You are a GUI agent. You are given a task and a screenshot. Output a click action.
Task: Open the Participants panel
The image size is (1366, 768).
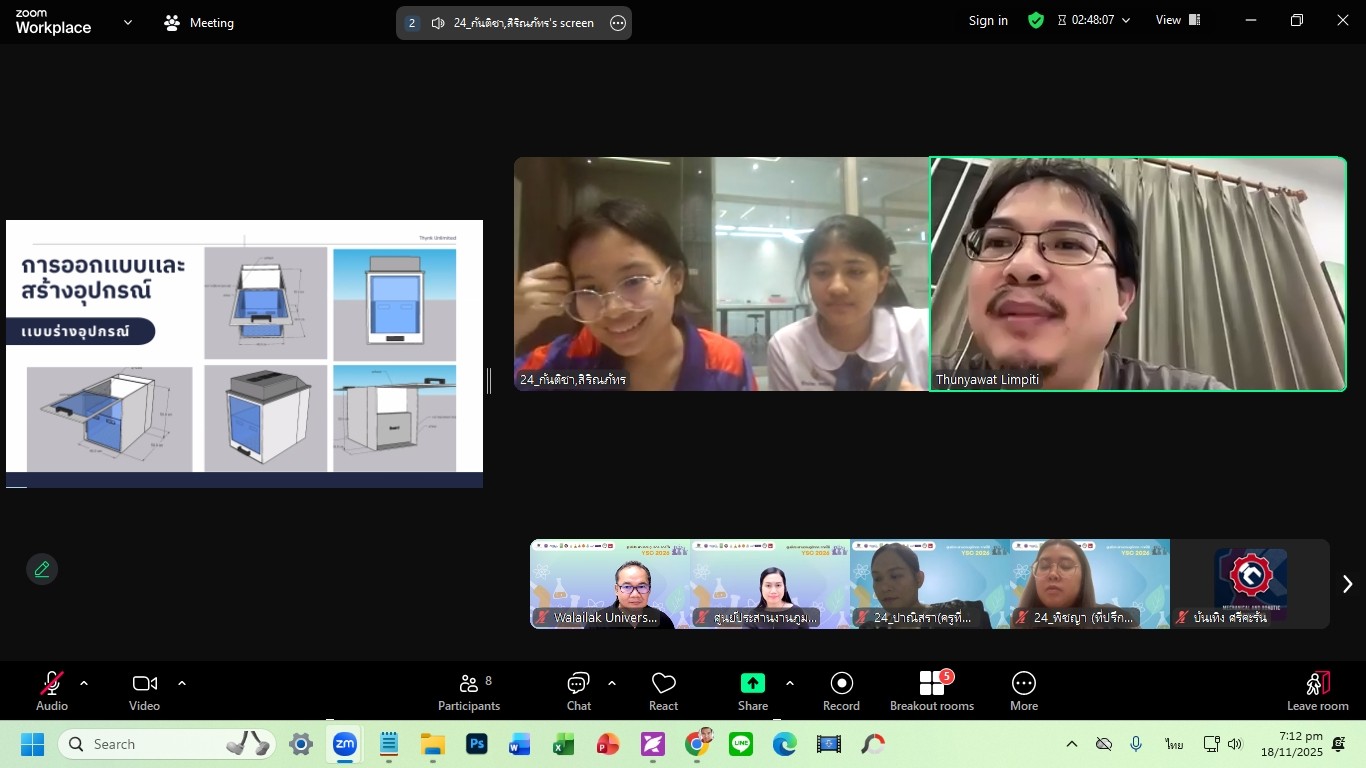(468, 691)
